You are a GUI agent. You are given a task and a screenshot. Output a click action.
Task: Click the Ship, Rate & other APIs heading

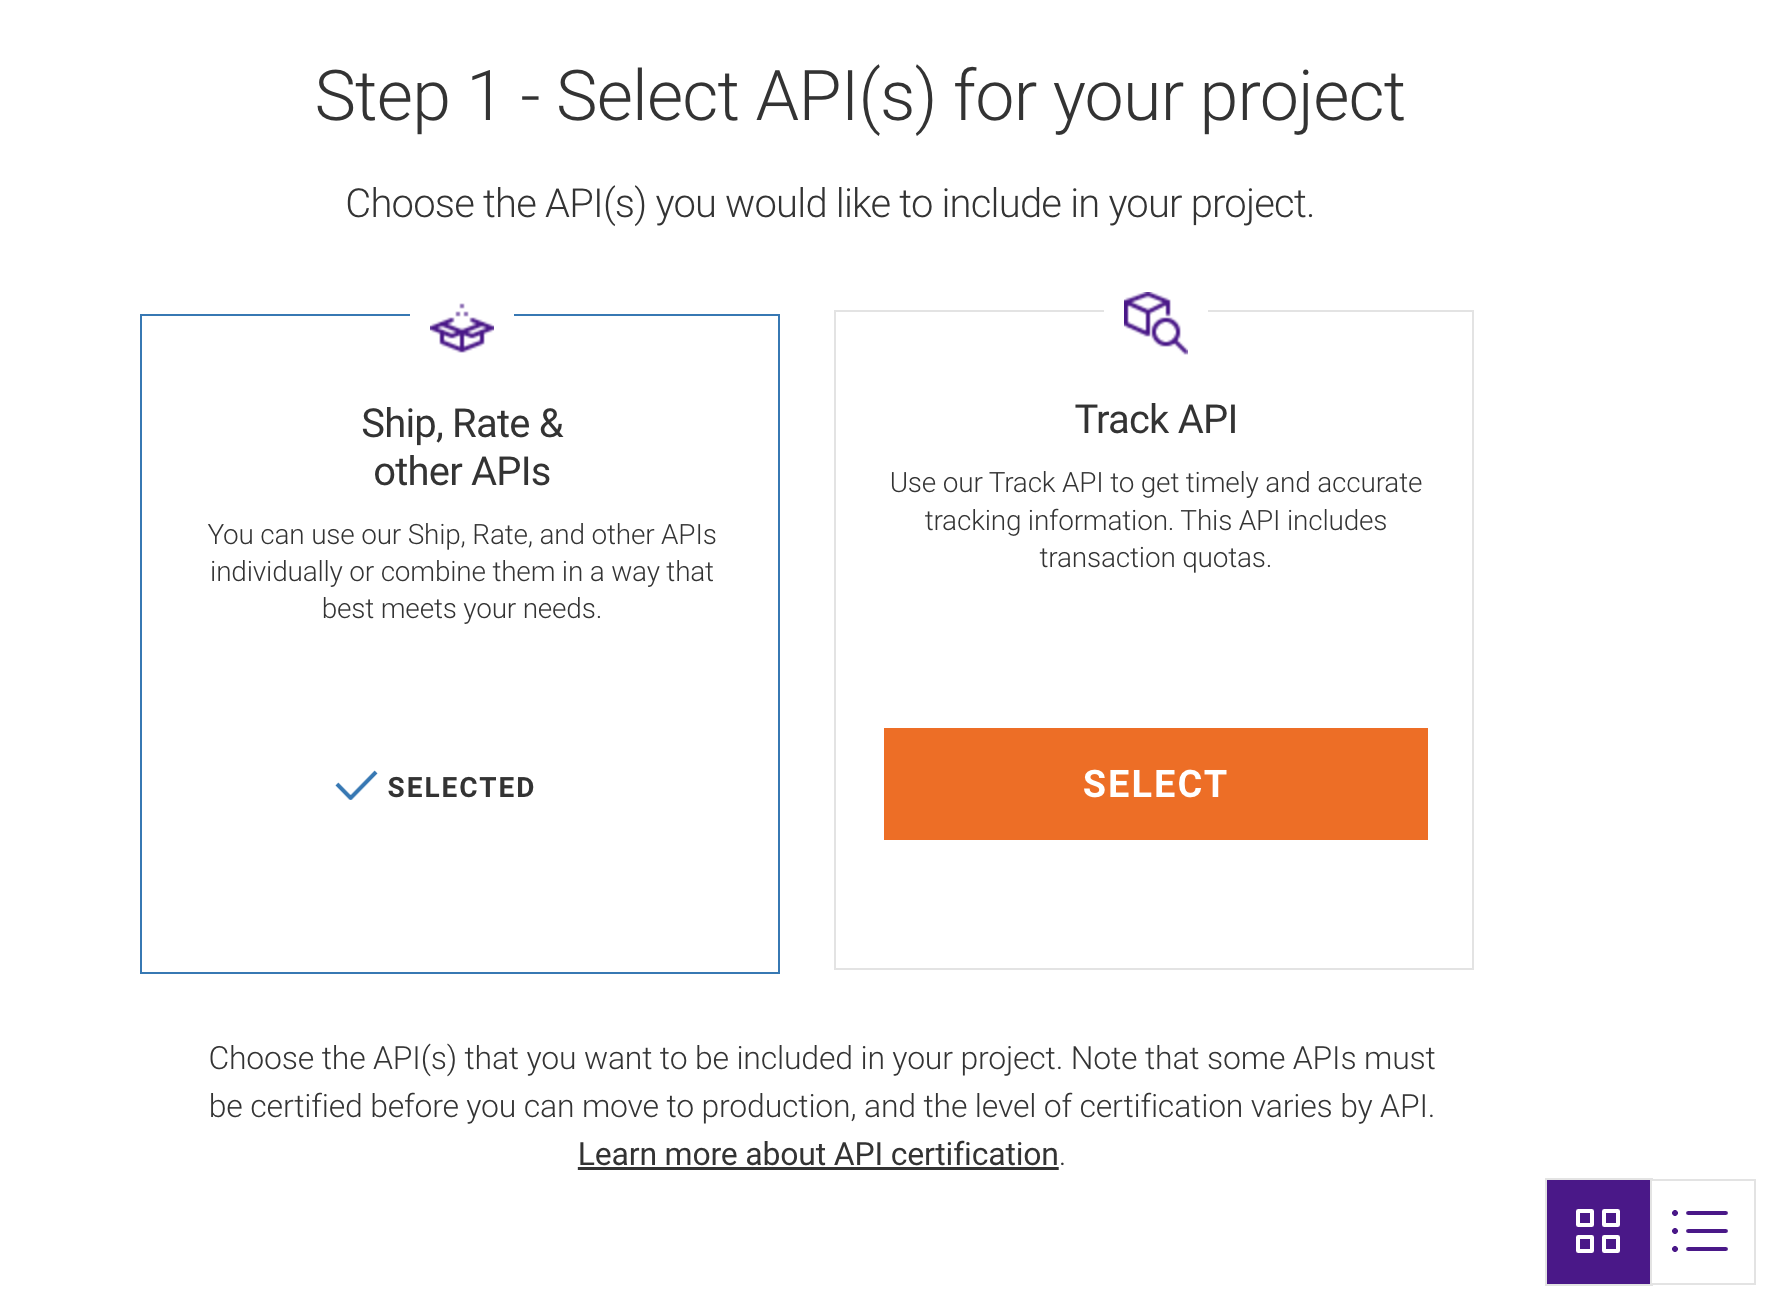click(461, 446)
